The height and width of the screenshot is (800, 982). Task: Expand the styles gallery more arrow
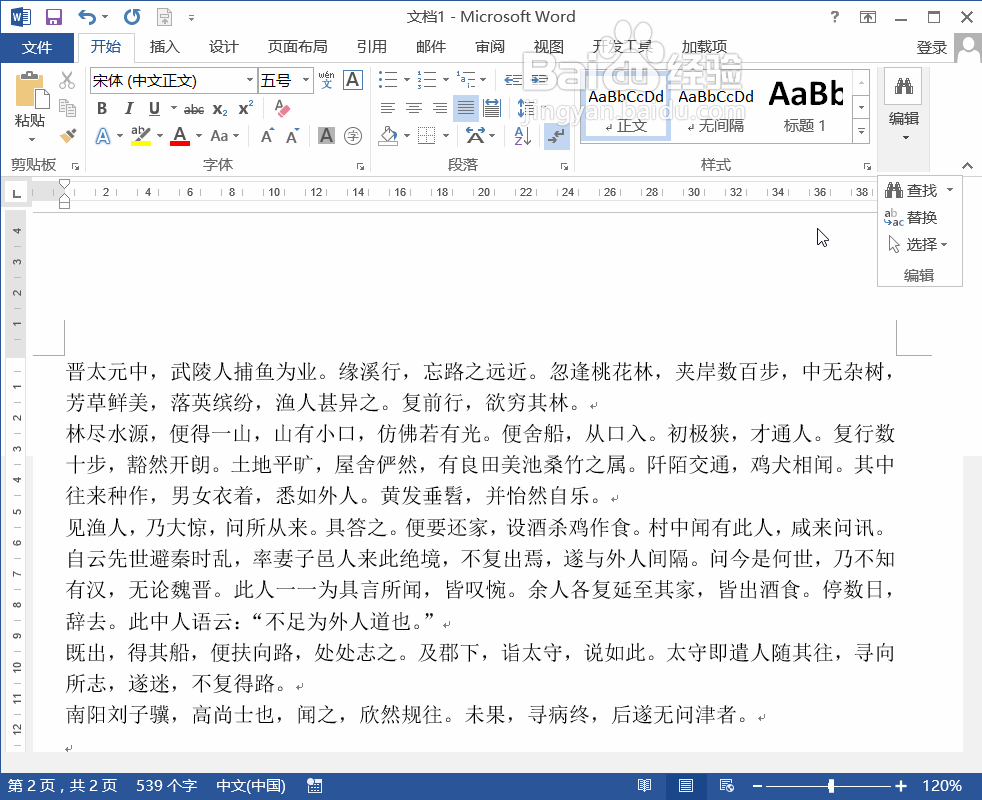[x=862, y=132]
